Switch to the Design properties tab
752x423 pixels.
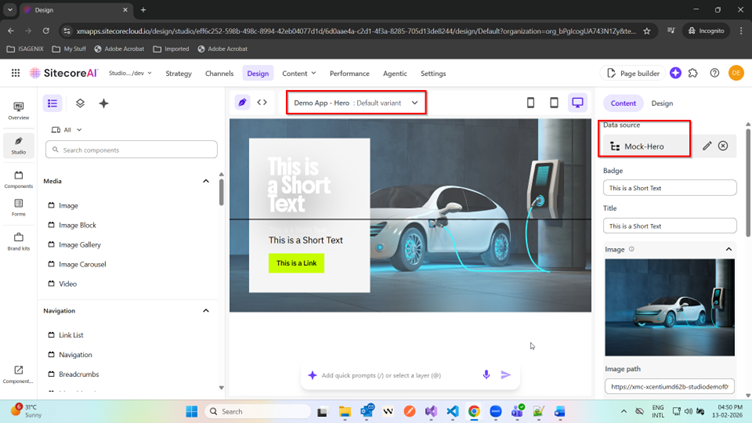662,103
